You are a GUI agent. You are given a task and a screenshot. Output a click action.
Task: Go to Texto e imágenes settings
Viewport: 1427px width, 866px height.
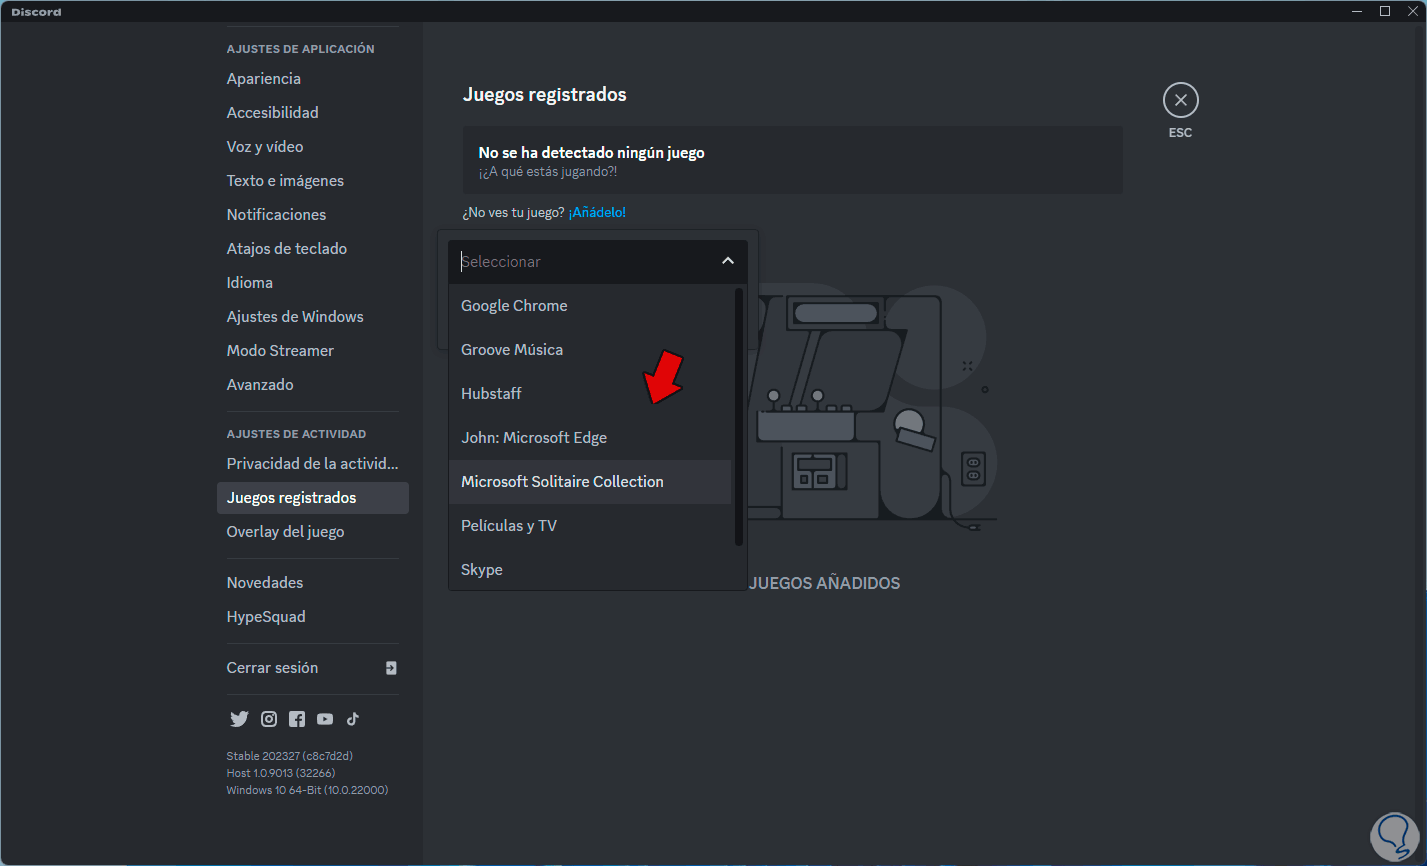313,181
